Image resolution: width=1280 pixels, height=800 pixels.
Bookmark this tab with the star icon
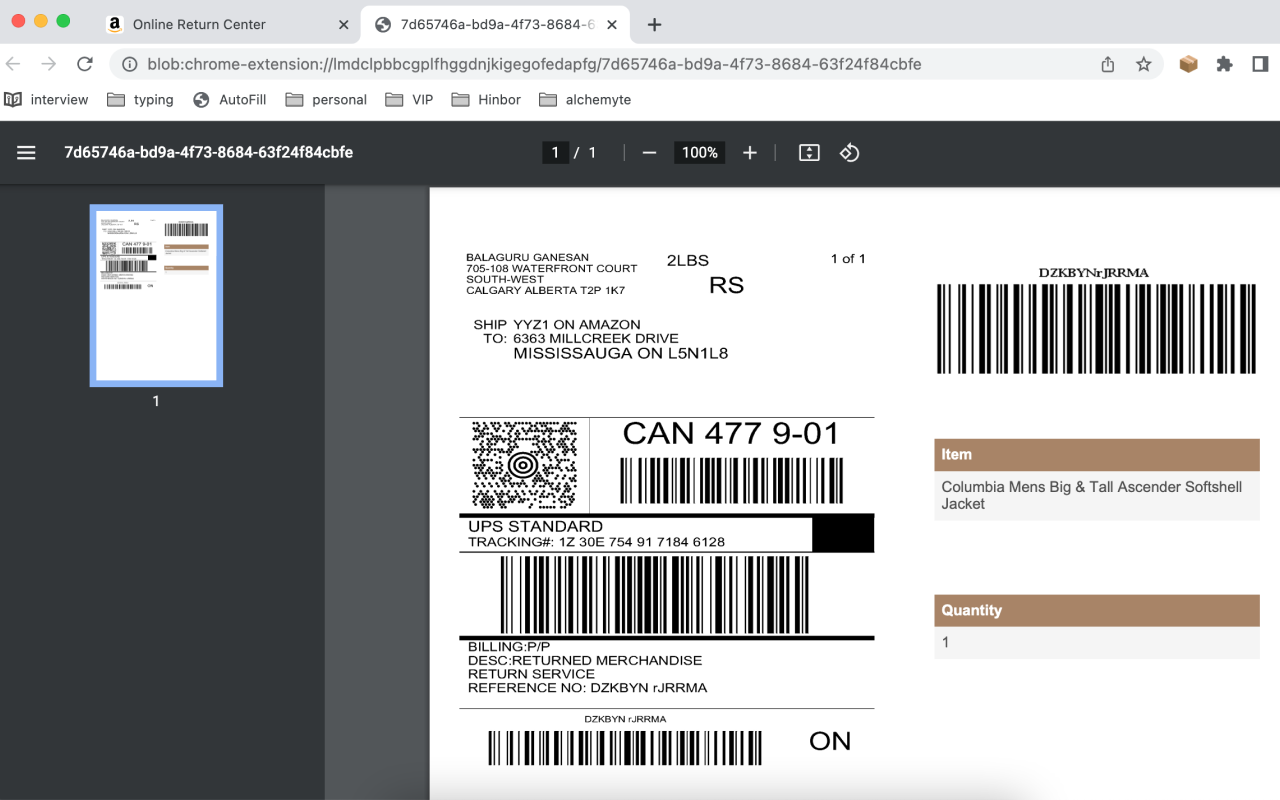click(1144, 64)
